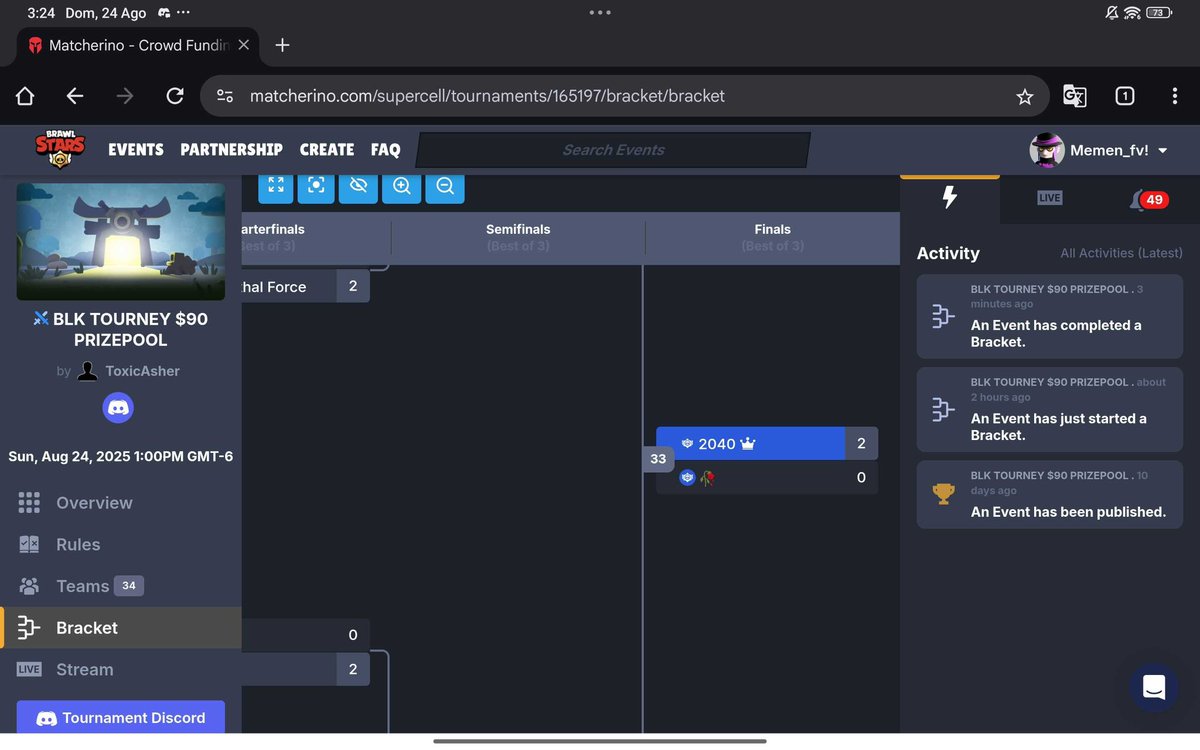Click the Teams count badge 34

tap(128, 586)
